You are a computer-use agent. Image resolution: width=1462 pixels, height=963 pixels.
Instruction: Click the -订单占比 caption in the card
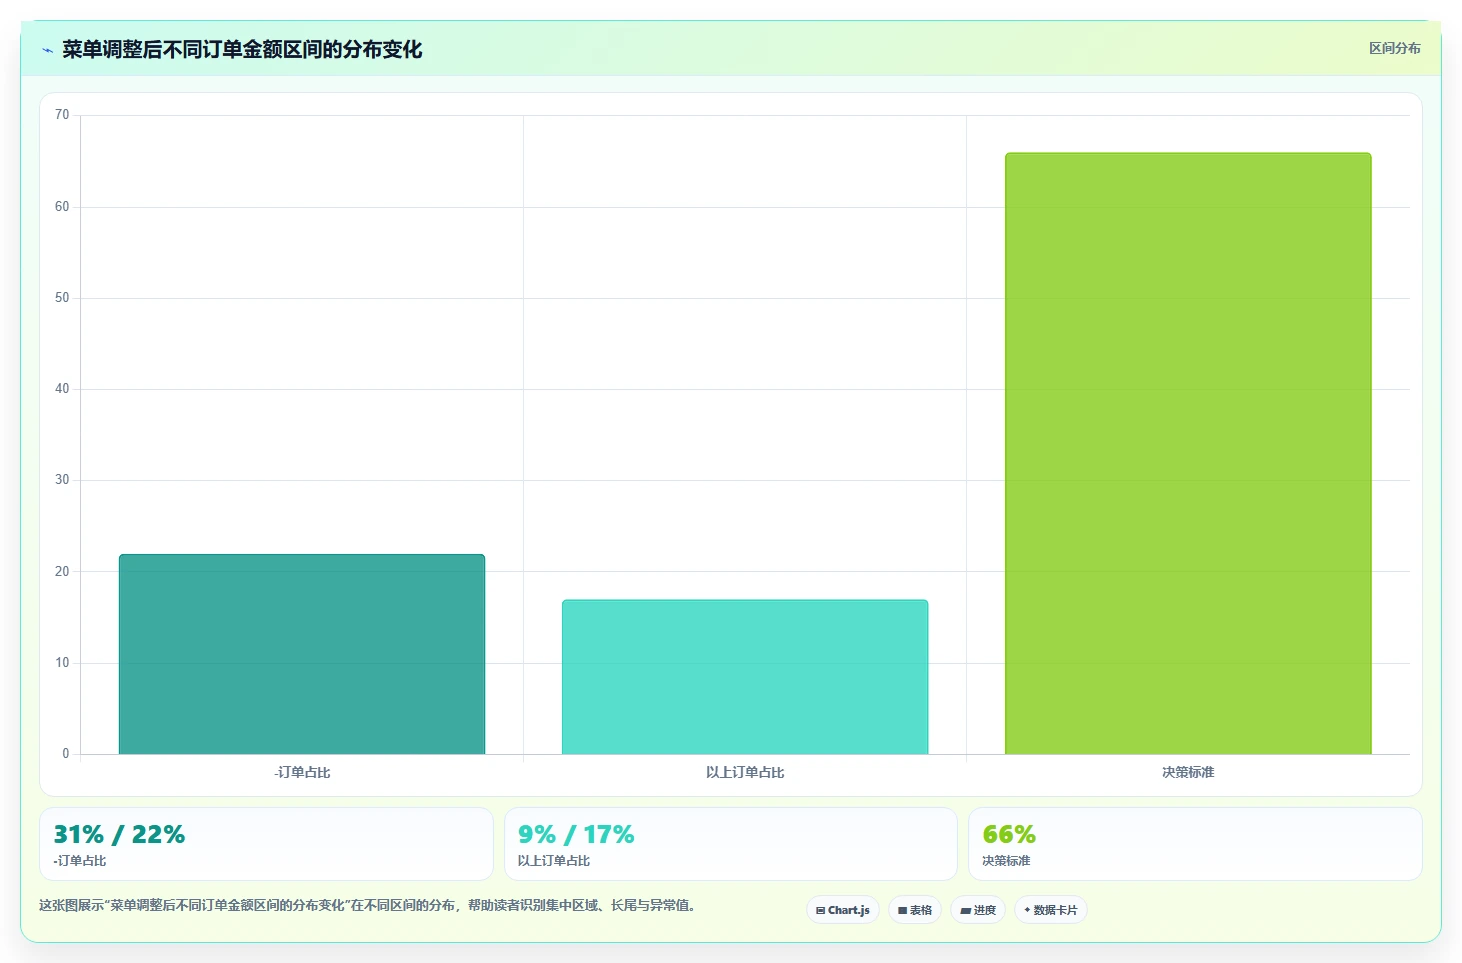pos(80,861)
